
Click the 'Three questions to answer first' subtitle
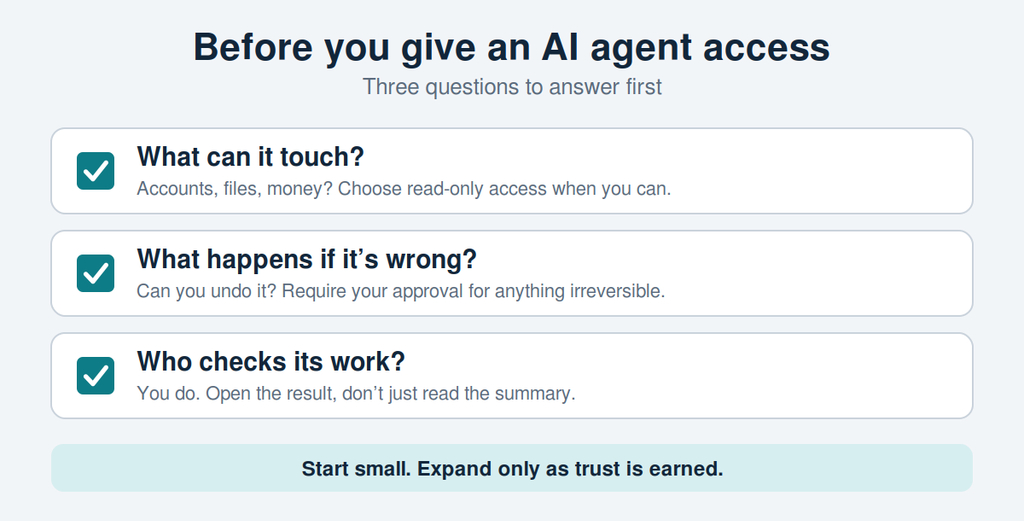coord(512,87)
